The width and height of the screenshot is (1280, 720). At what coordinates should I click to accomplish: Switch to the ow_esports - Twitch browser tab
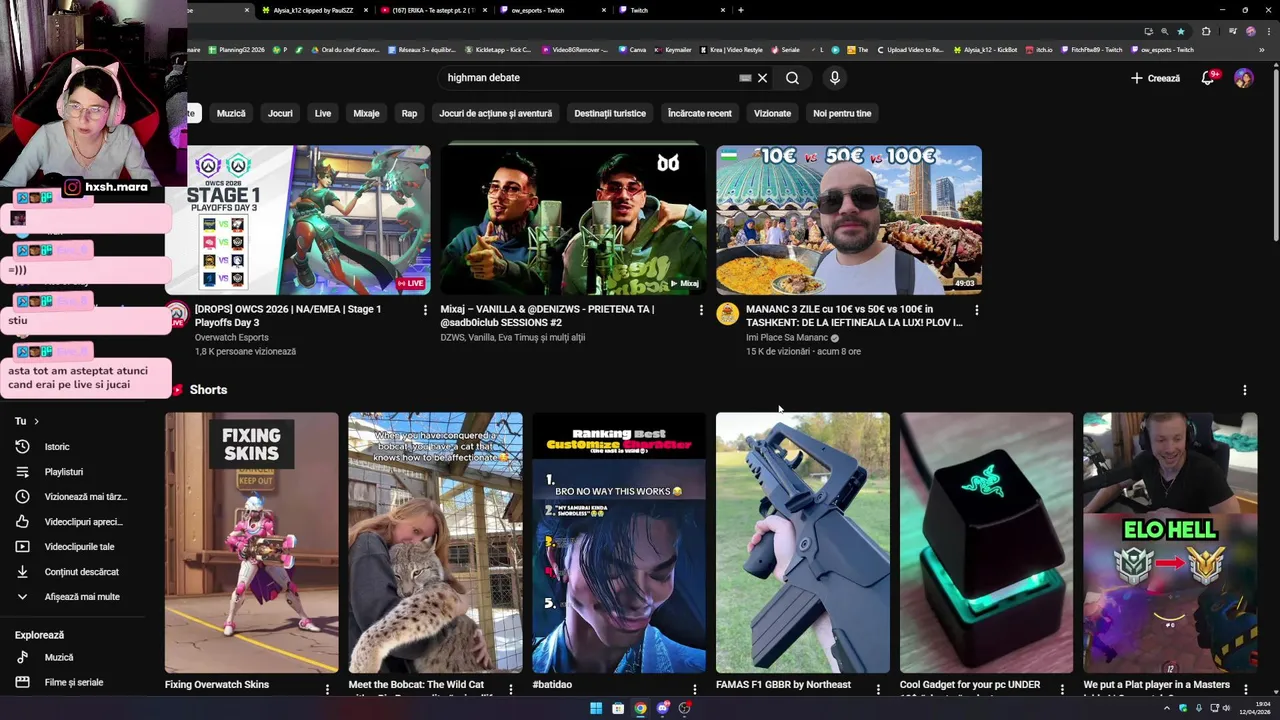coord(552,10)
